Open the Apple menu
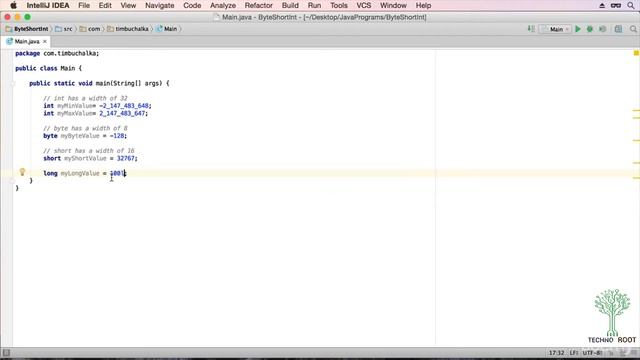The image size is (640, 360). click(x=13, y=5)
